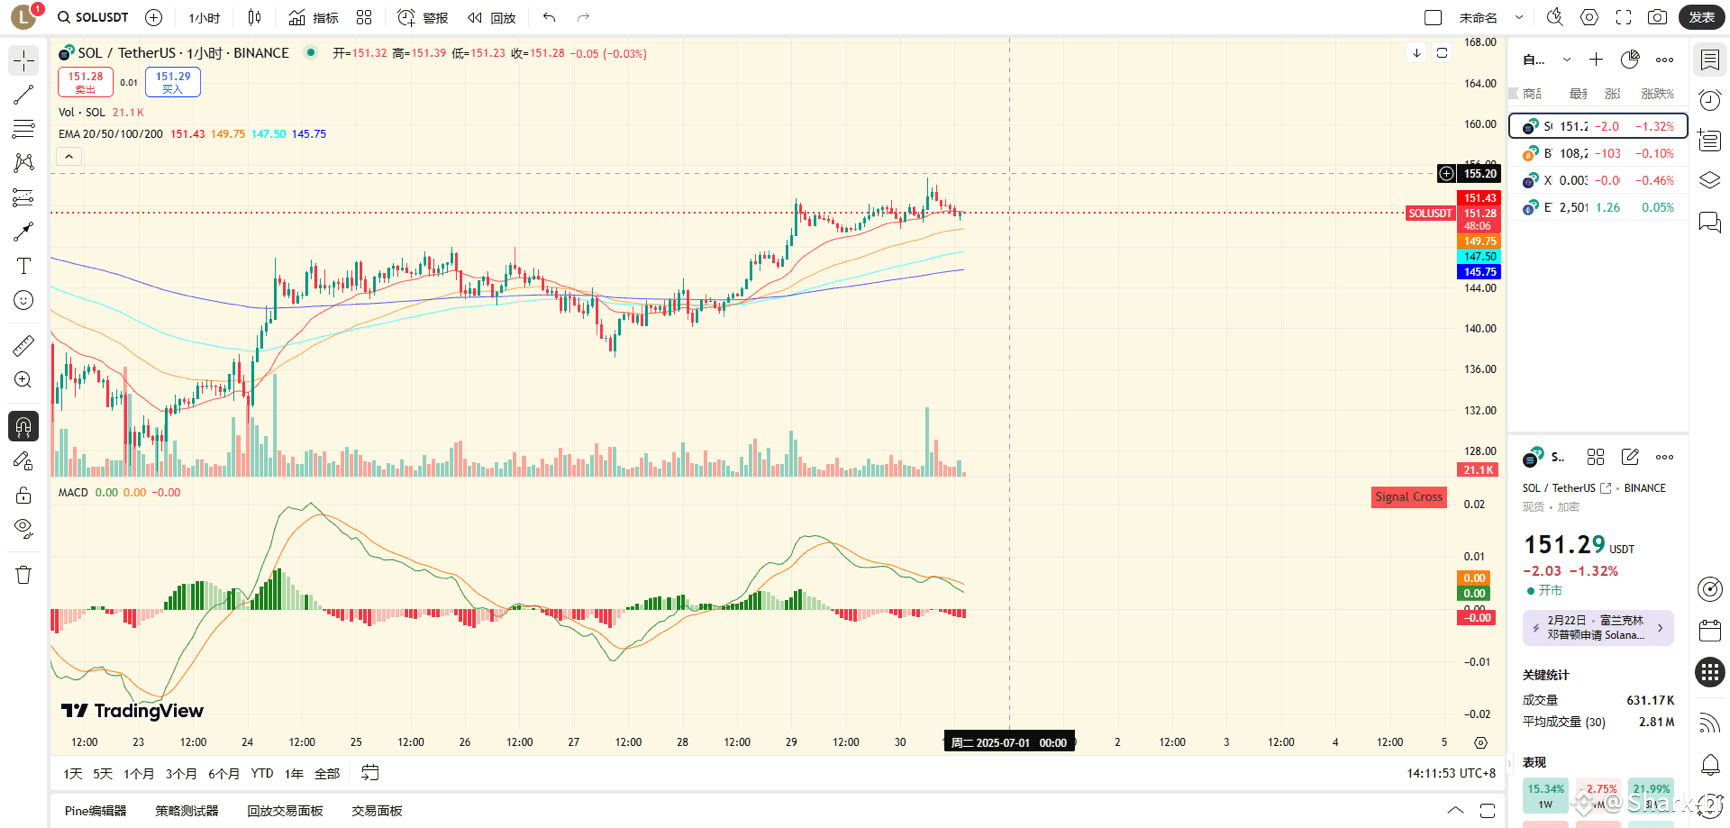
Task: Add a symbol to the watchlist
Action: [1596, 60]
